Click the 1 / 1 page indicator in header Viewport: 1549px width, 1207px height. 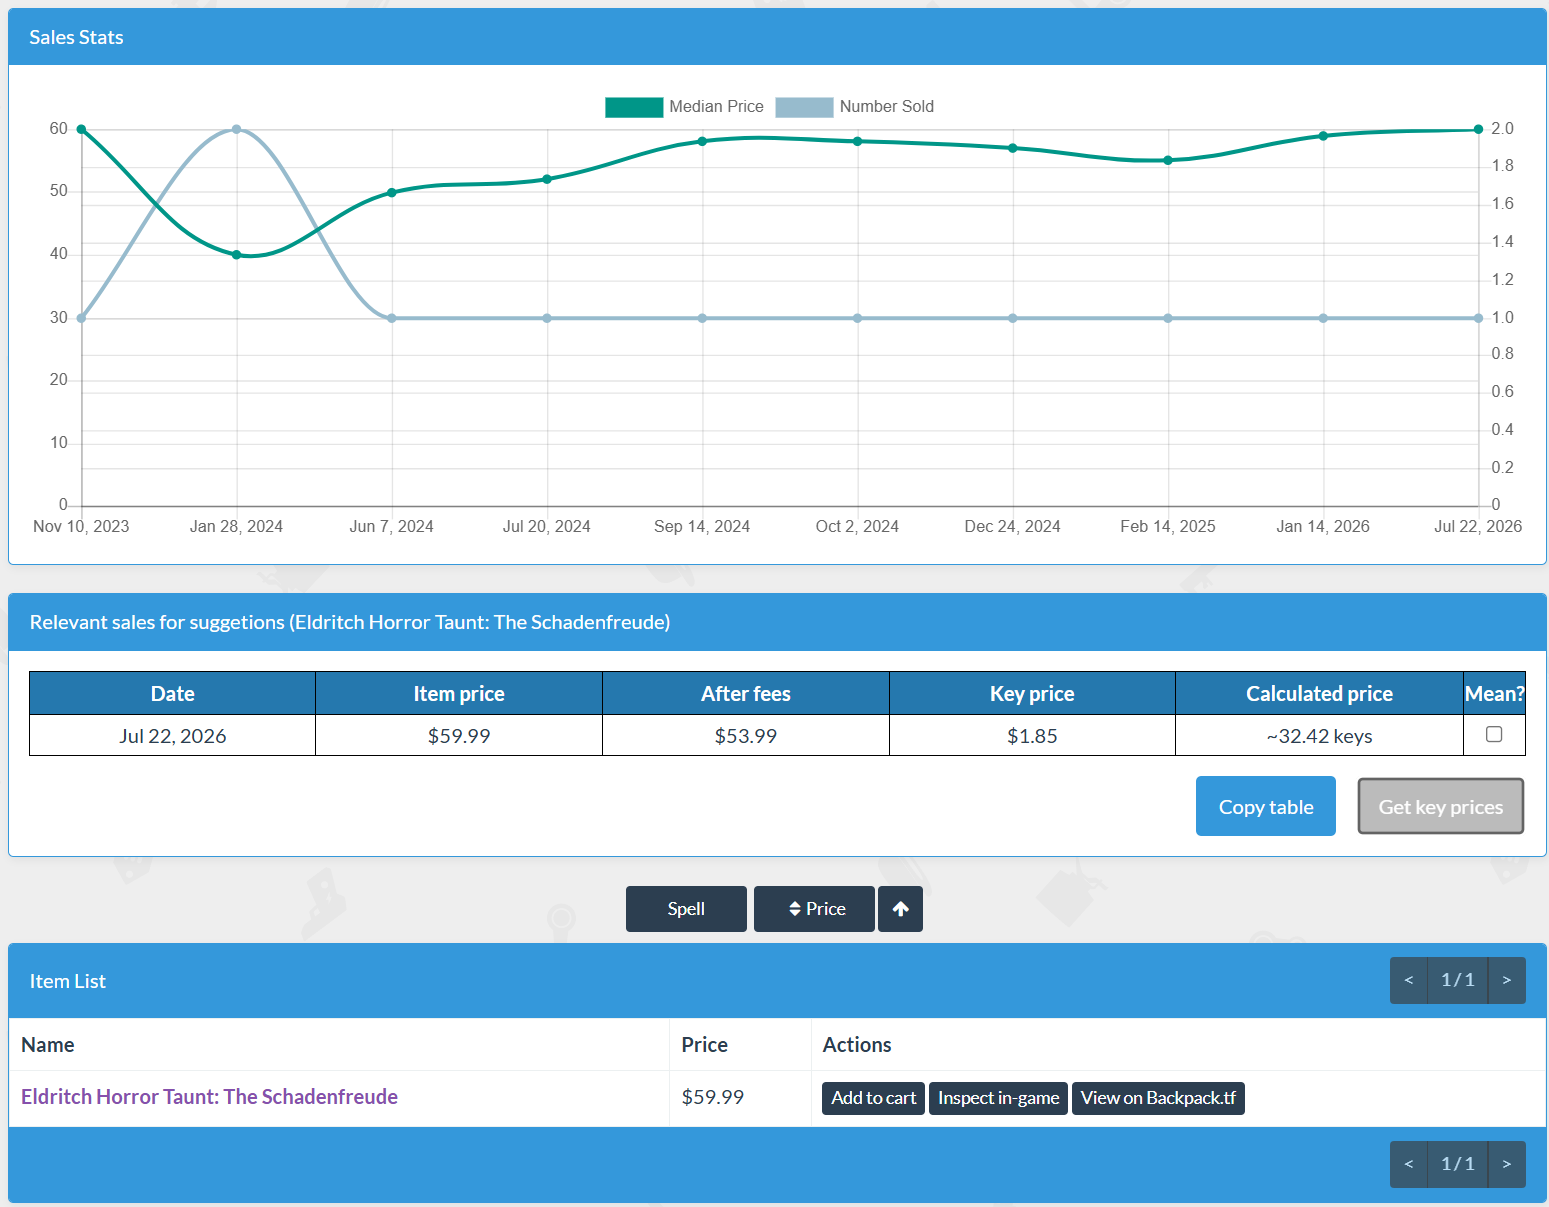[x=1458, y=980]
